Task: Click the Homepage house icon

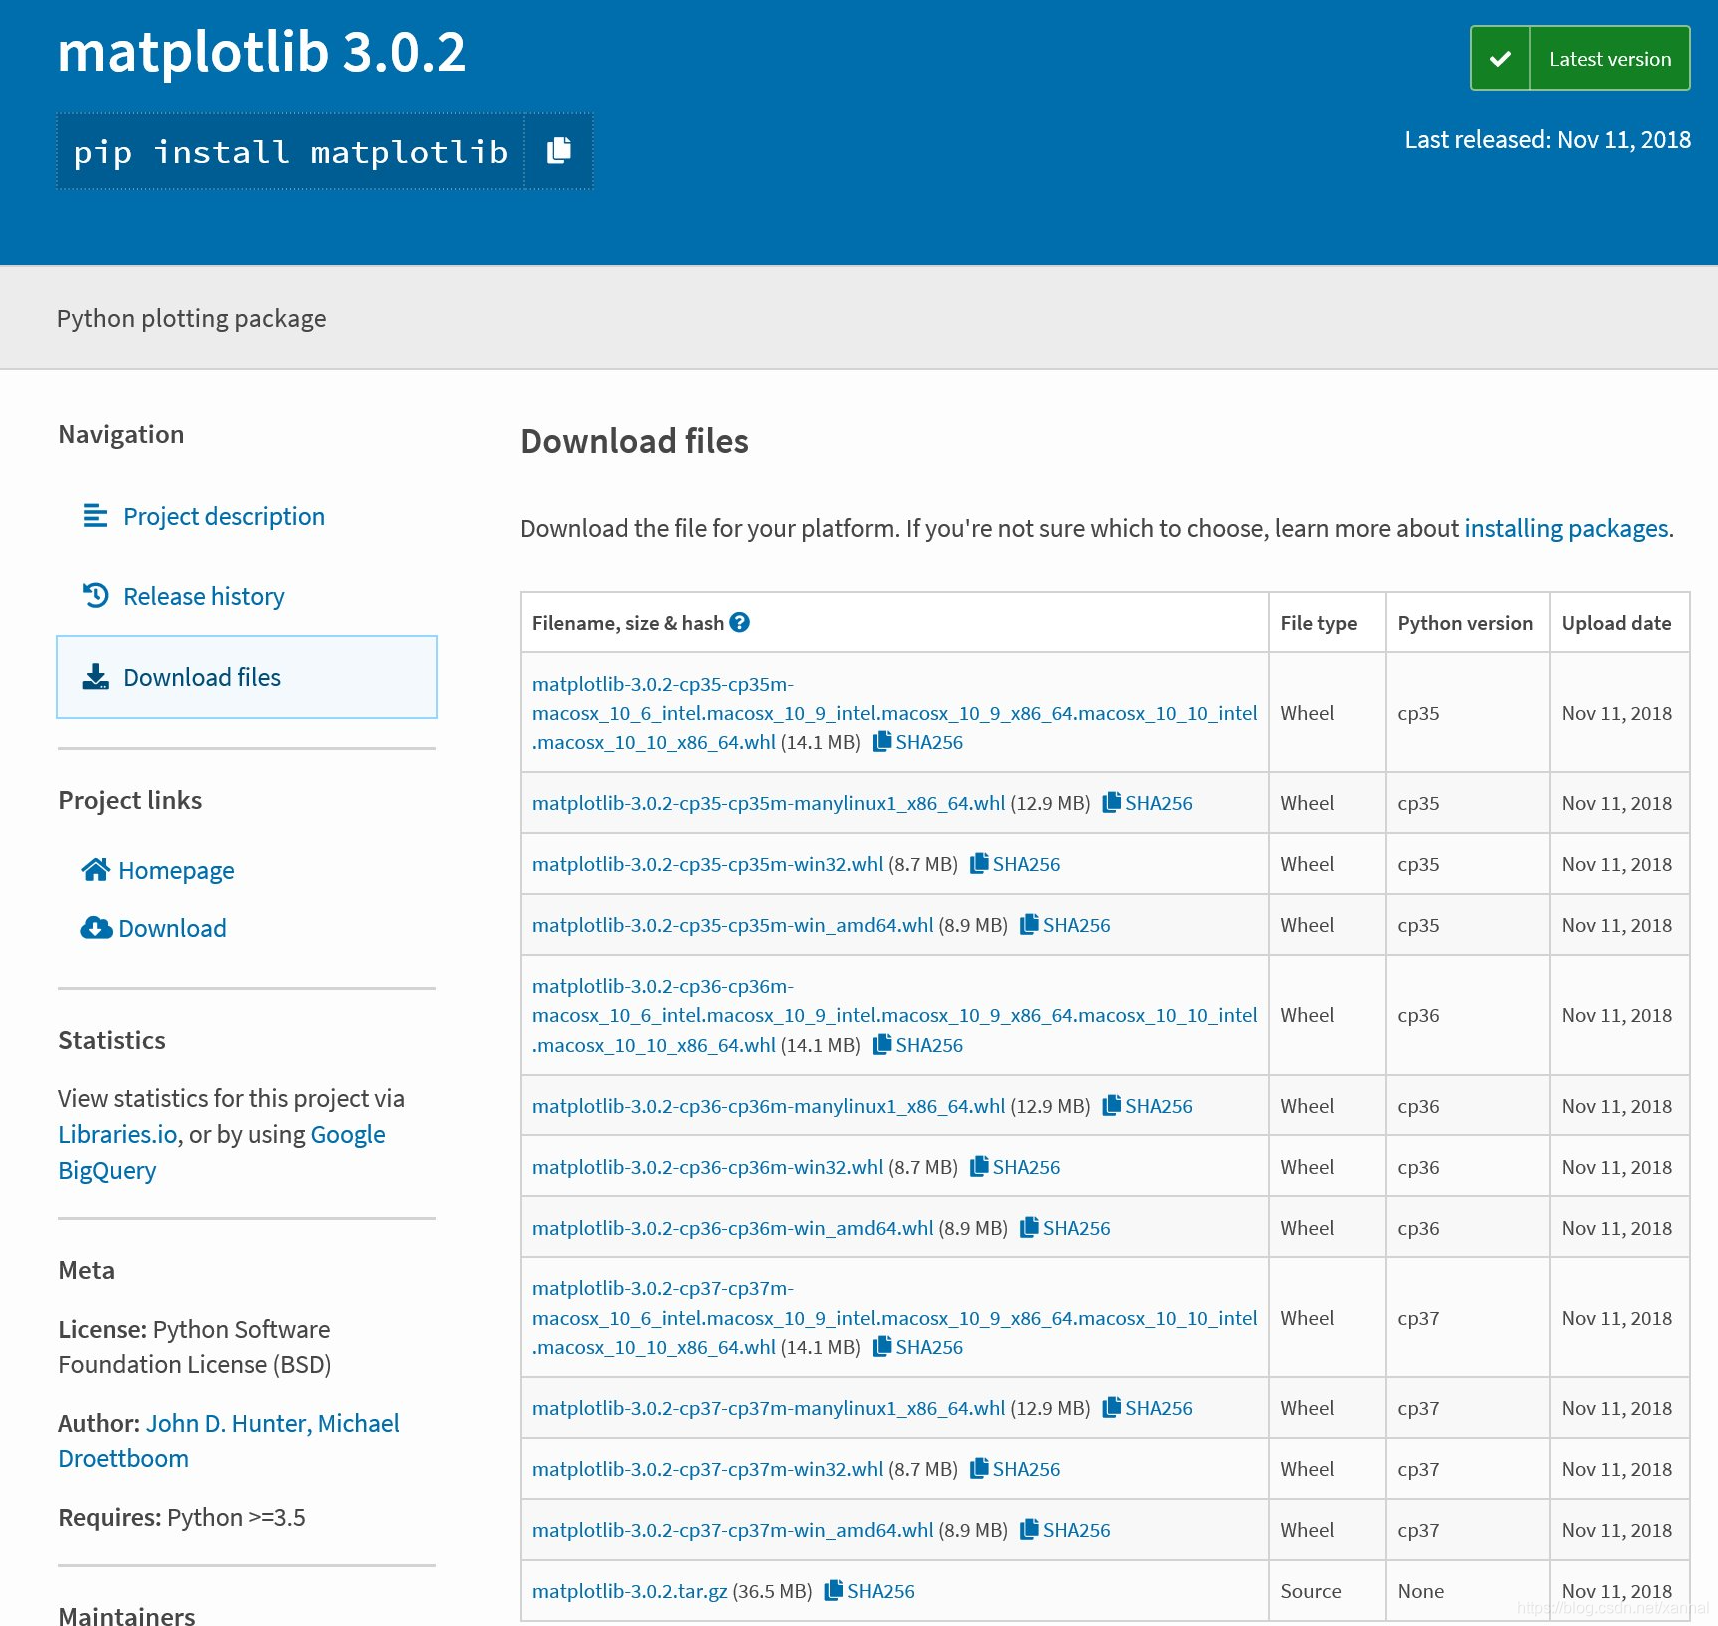Action: (x=95, y=870)
